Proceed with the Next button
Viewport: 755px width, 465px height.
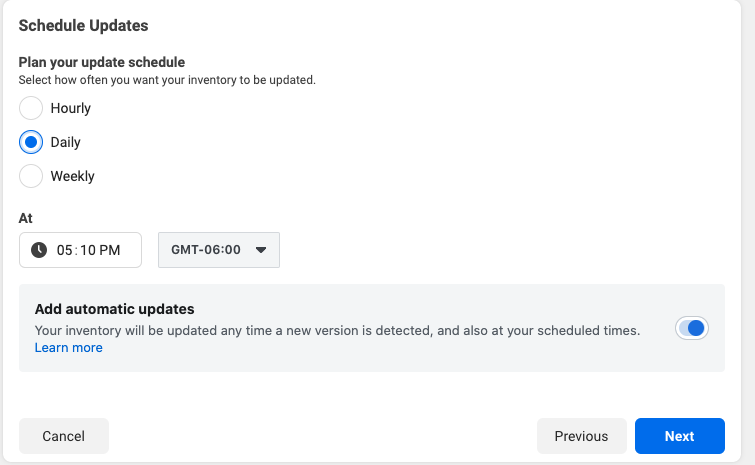click(679, 436)
